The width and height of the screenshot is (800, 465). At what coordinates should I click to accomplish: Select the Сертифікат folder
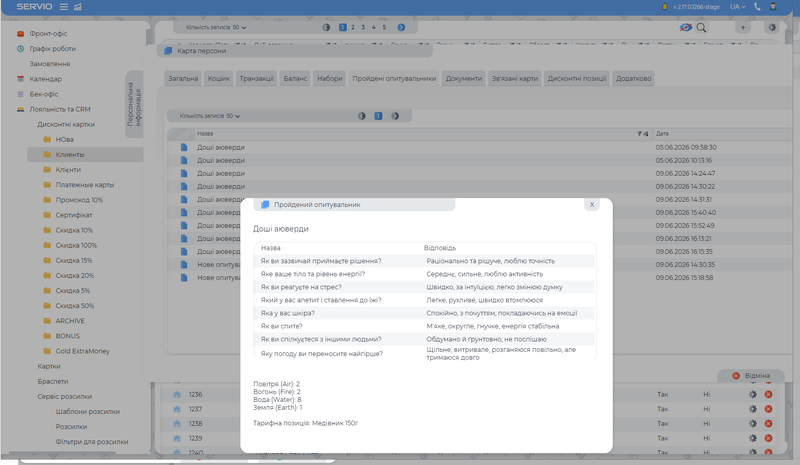tap(74, 215)
